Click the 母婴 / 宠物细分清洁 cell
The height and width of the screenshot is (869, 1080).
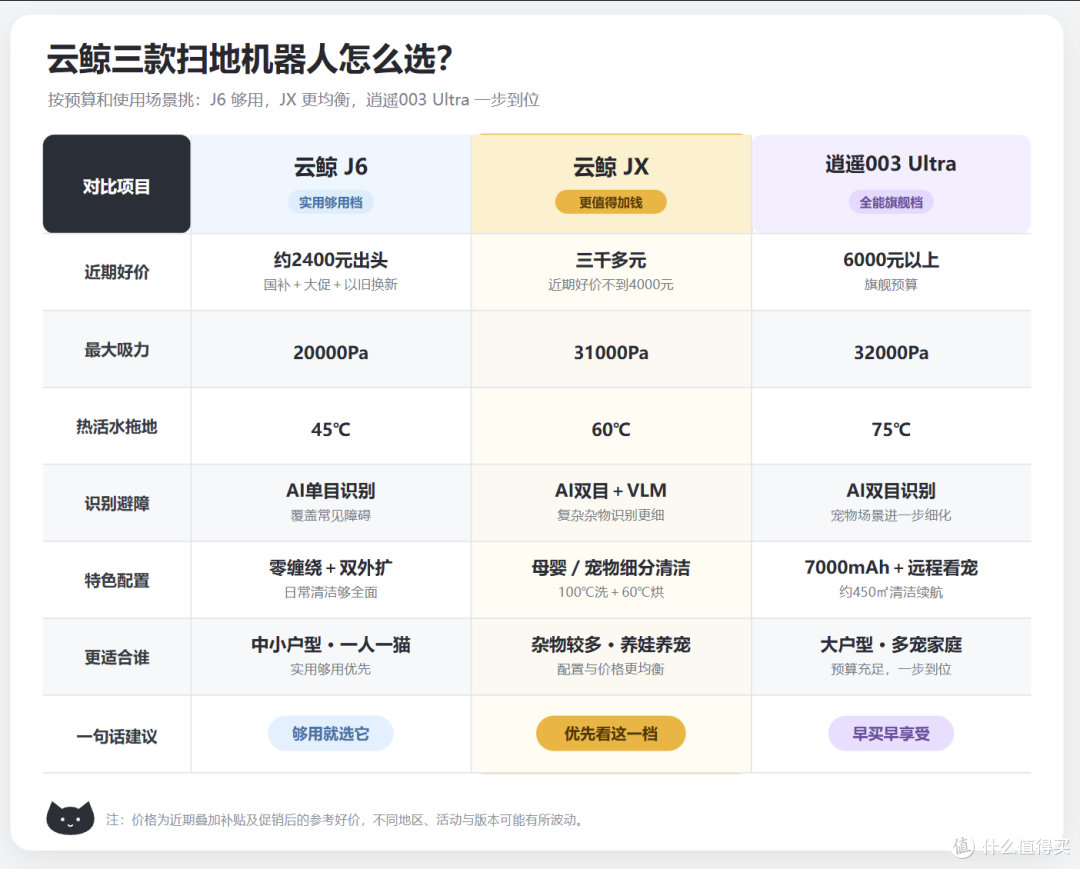click(611, 568)
